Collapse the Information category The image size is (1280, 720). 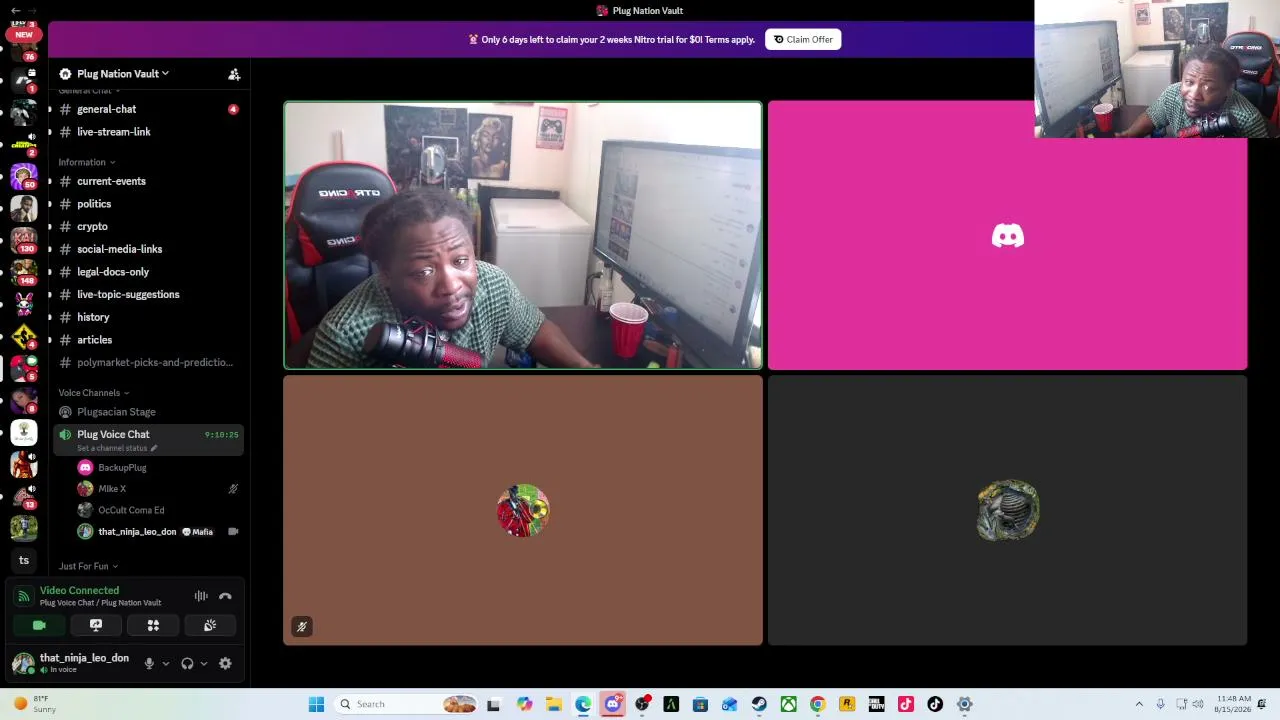click(x=86, y=162)
